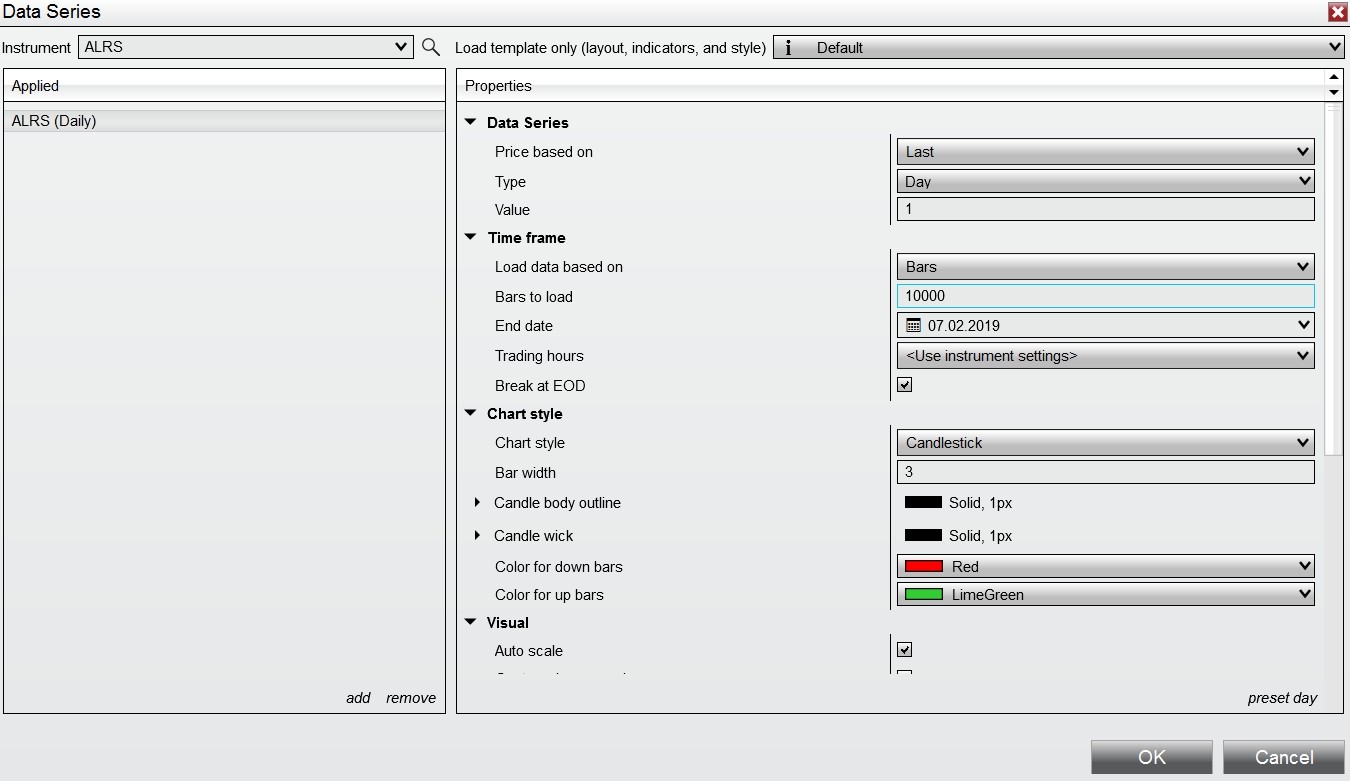Click the add link
The image size is (1350, 781).
[358, 698]
